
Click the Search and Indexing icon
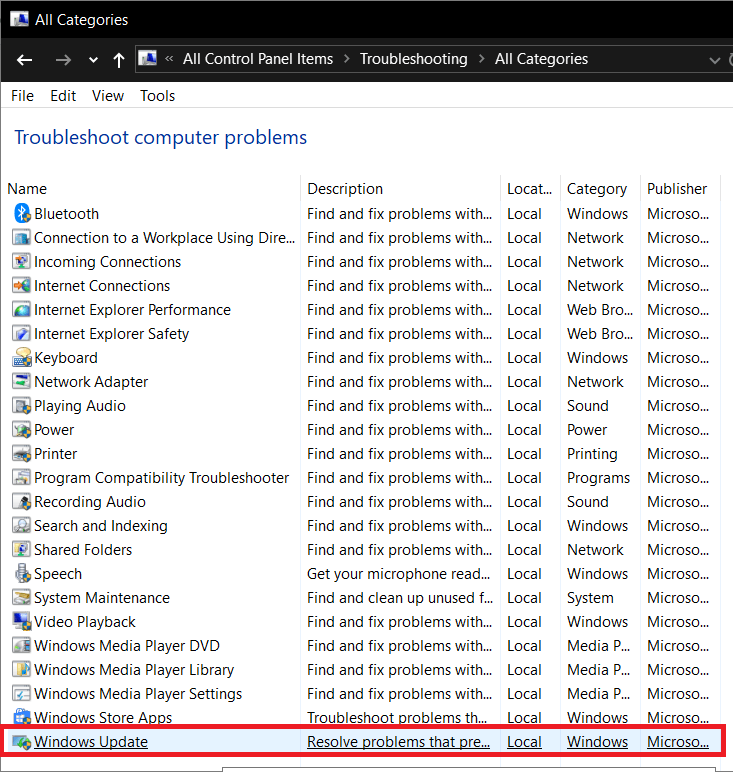click(22, 526)
